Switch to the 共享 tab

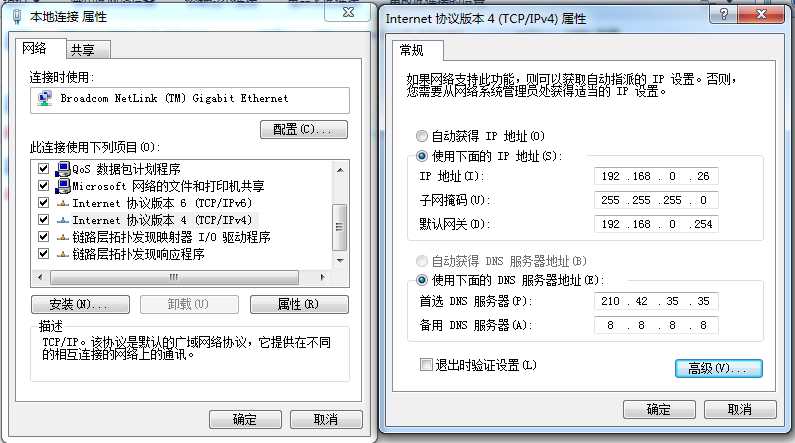[x=88, y=50]
